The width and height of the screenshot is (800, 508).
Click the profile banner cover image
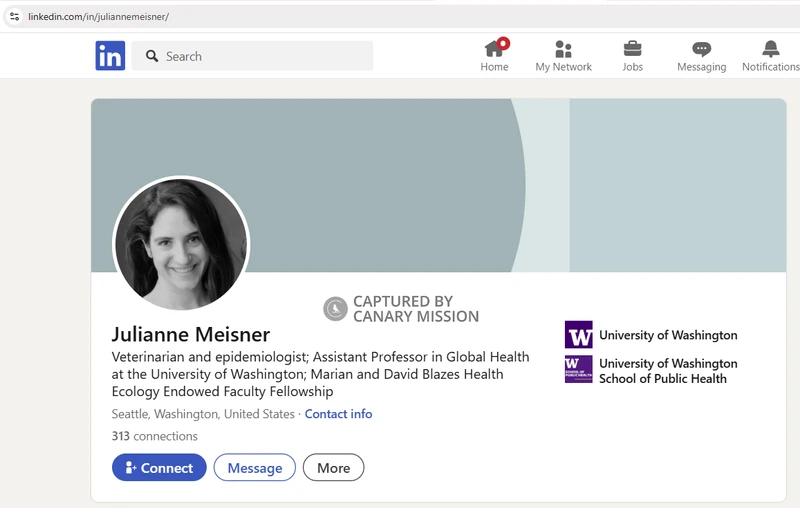point(439,185)
